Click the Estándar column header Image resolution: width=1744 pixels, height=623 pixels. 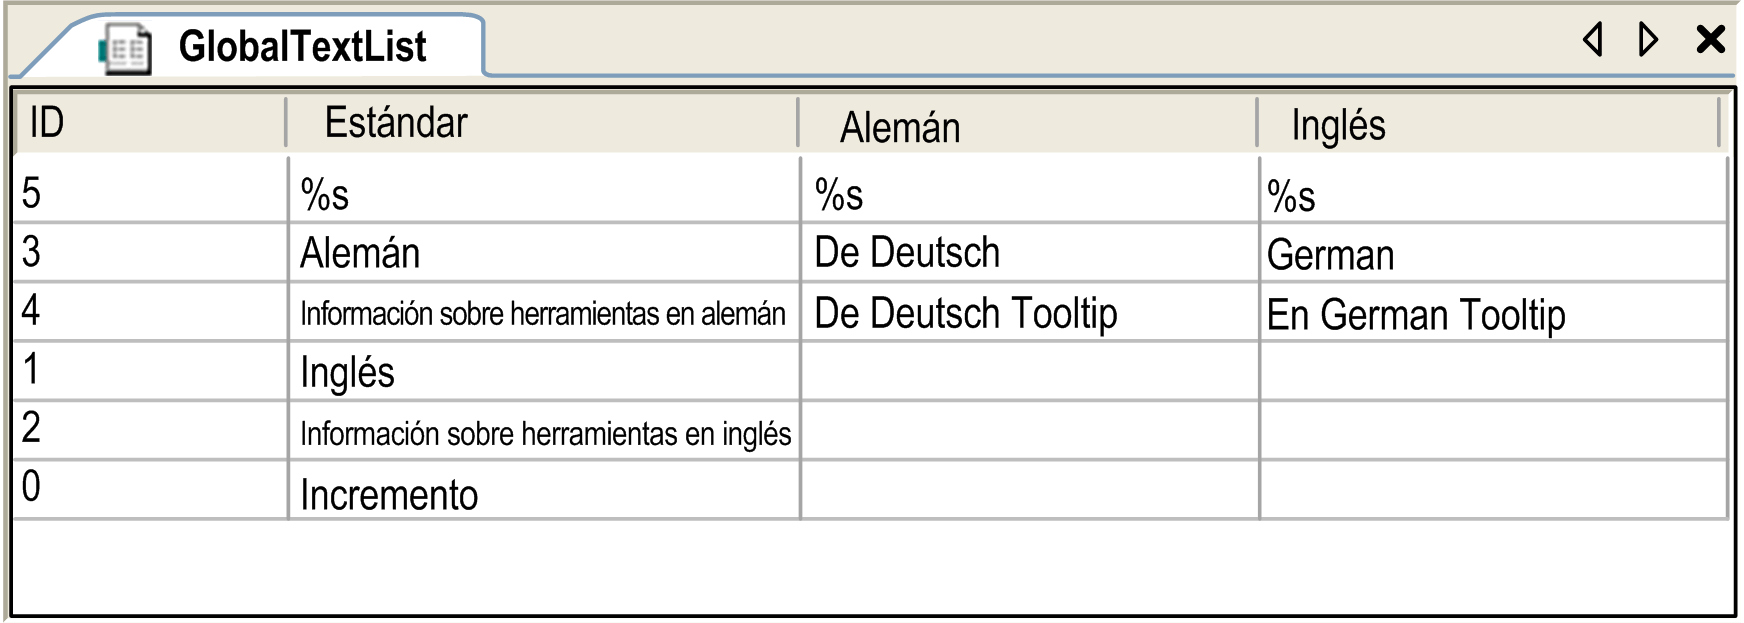(x=542, y=123)
